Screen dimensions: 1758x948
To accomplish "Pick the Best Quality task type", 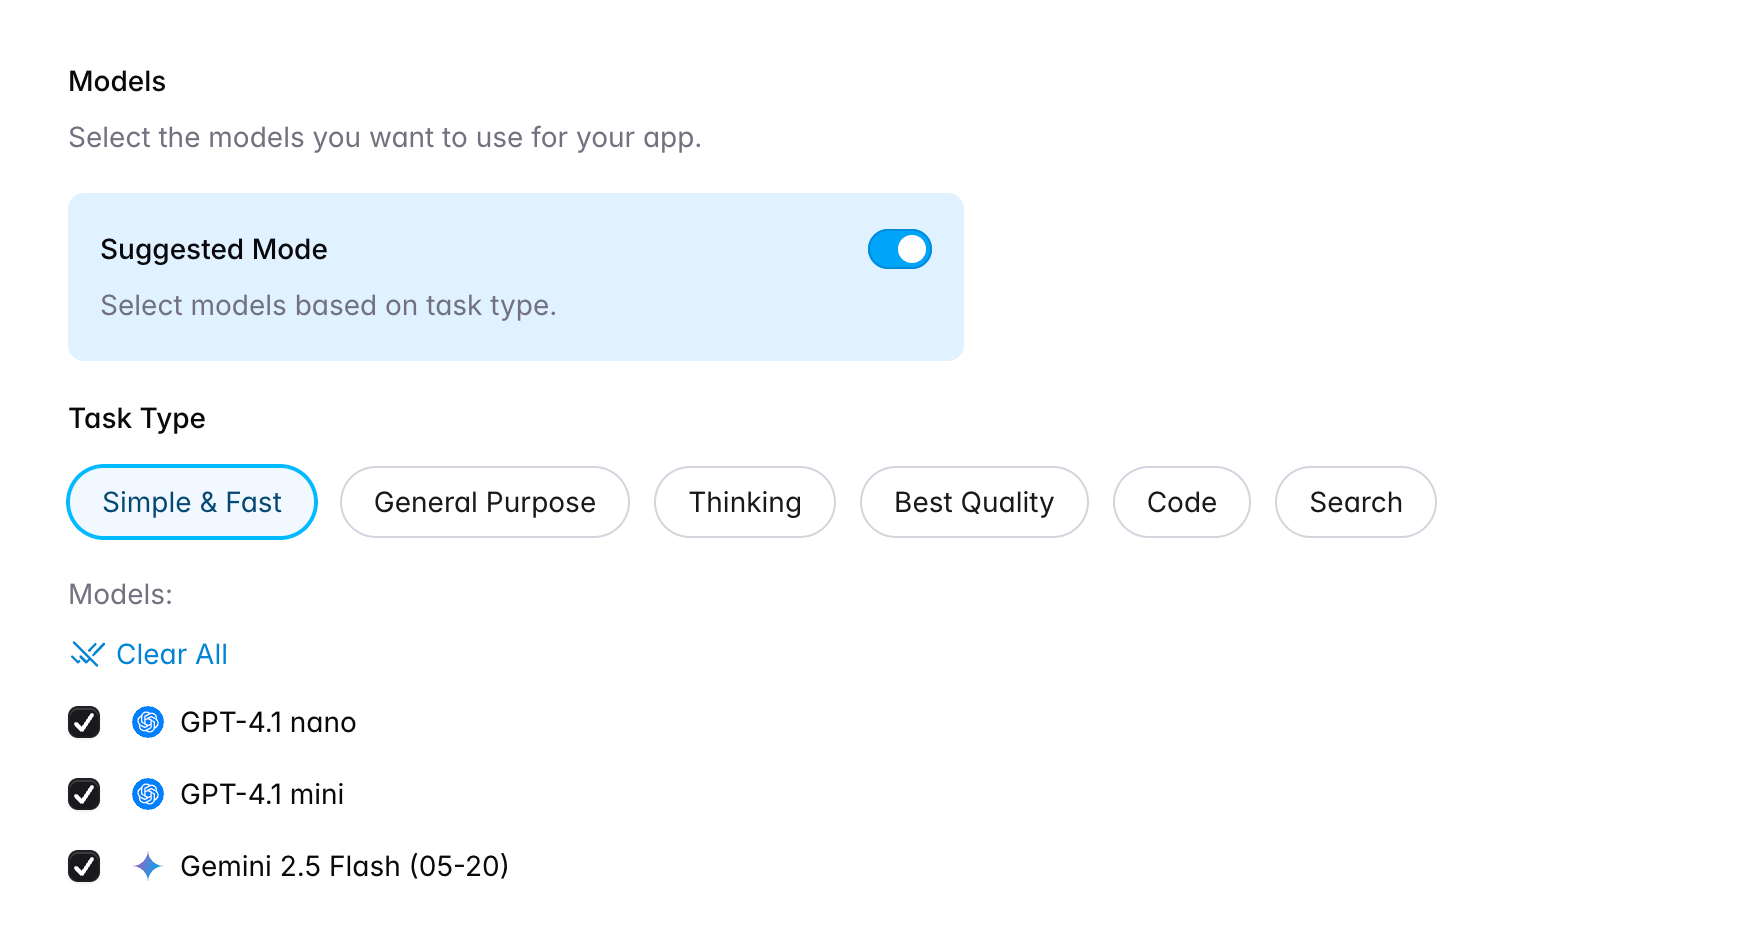I will click(x=974, y=502).
